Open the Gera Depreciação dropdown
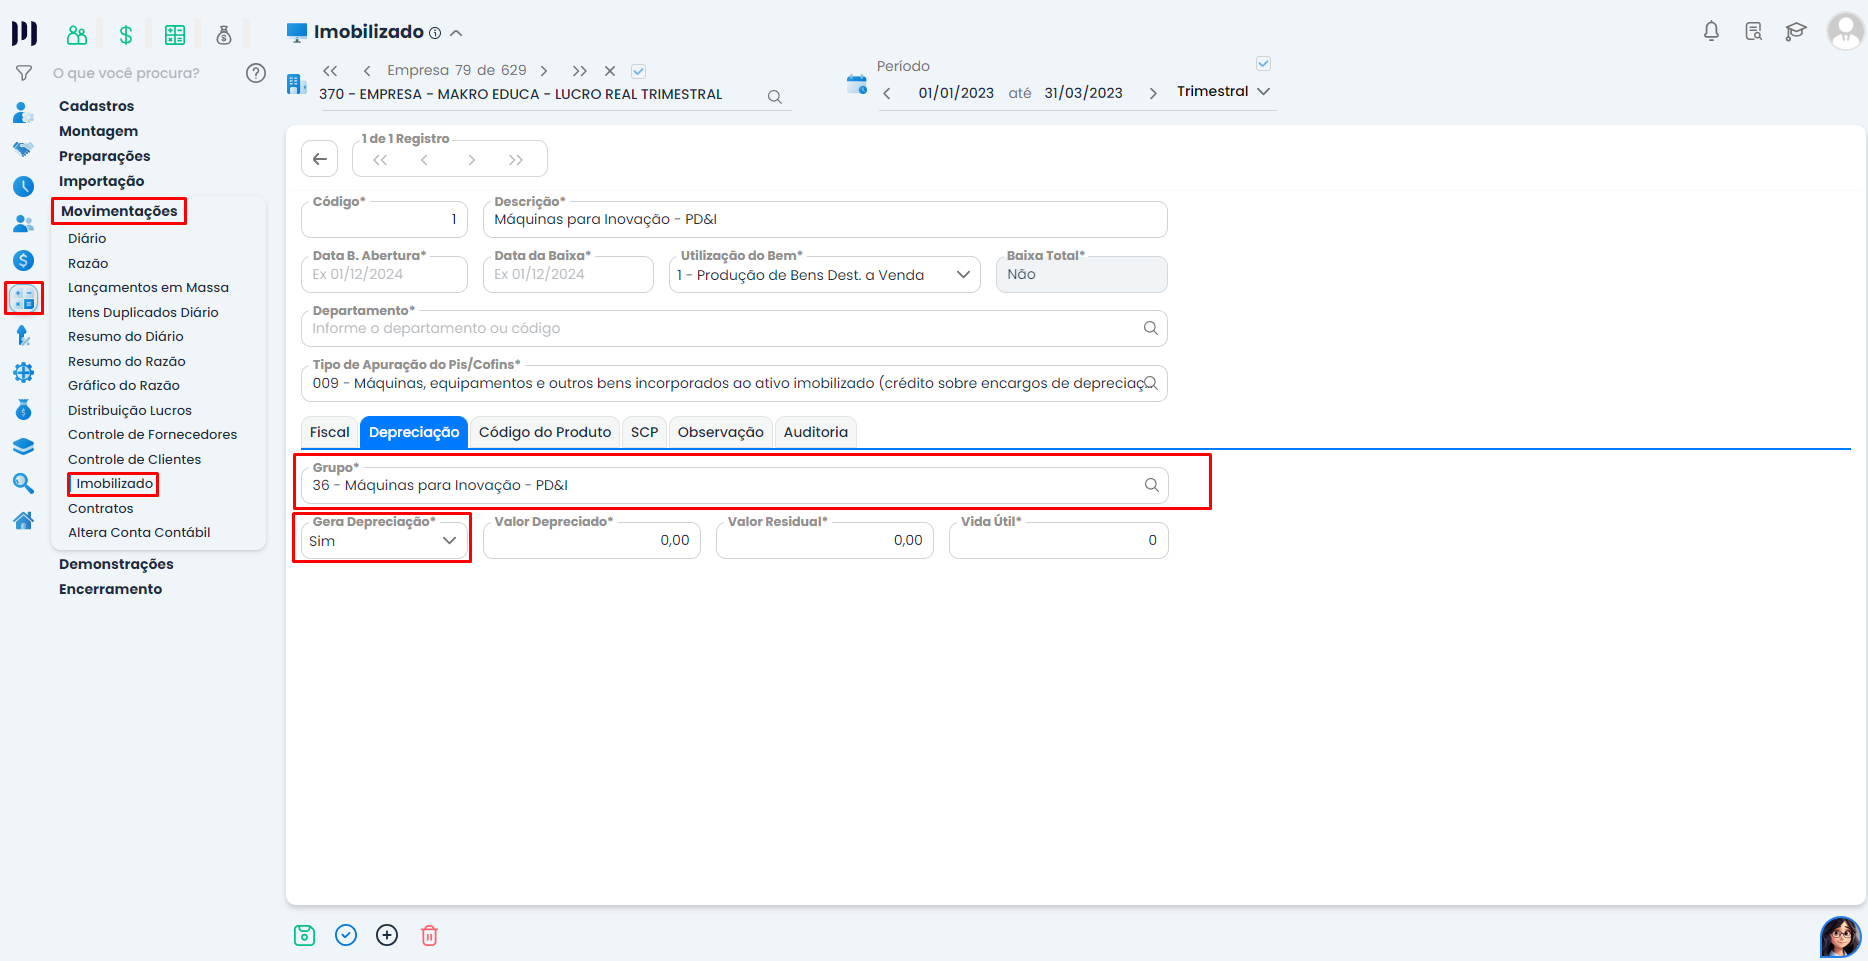1868x961 pixels. click(x=384, y=541)
